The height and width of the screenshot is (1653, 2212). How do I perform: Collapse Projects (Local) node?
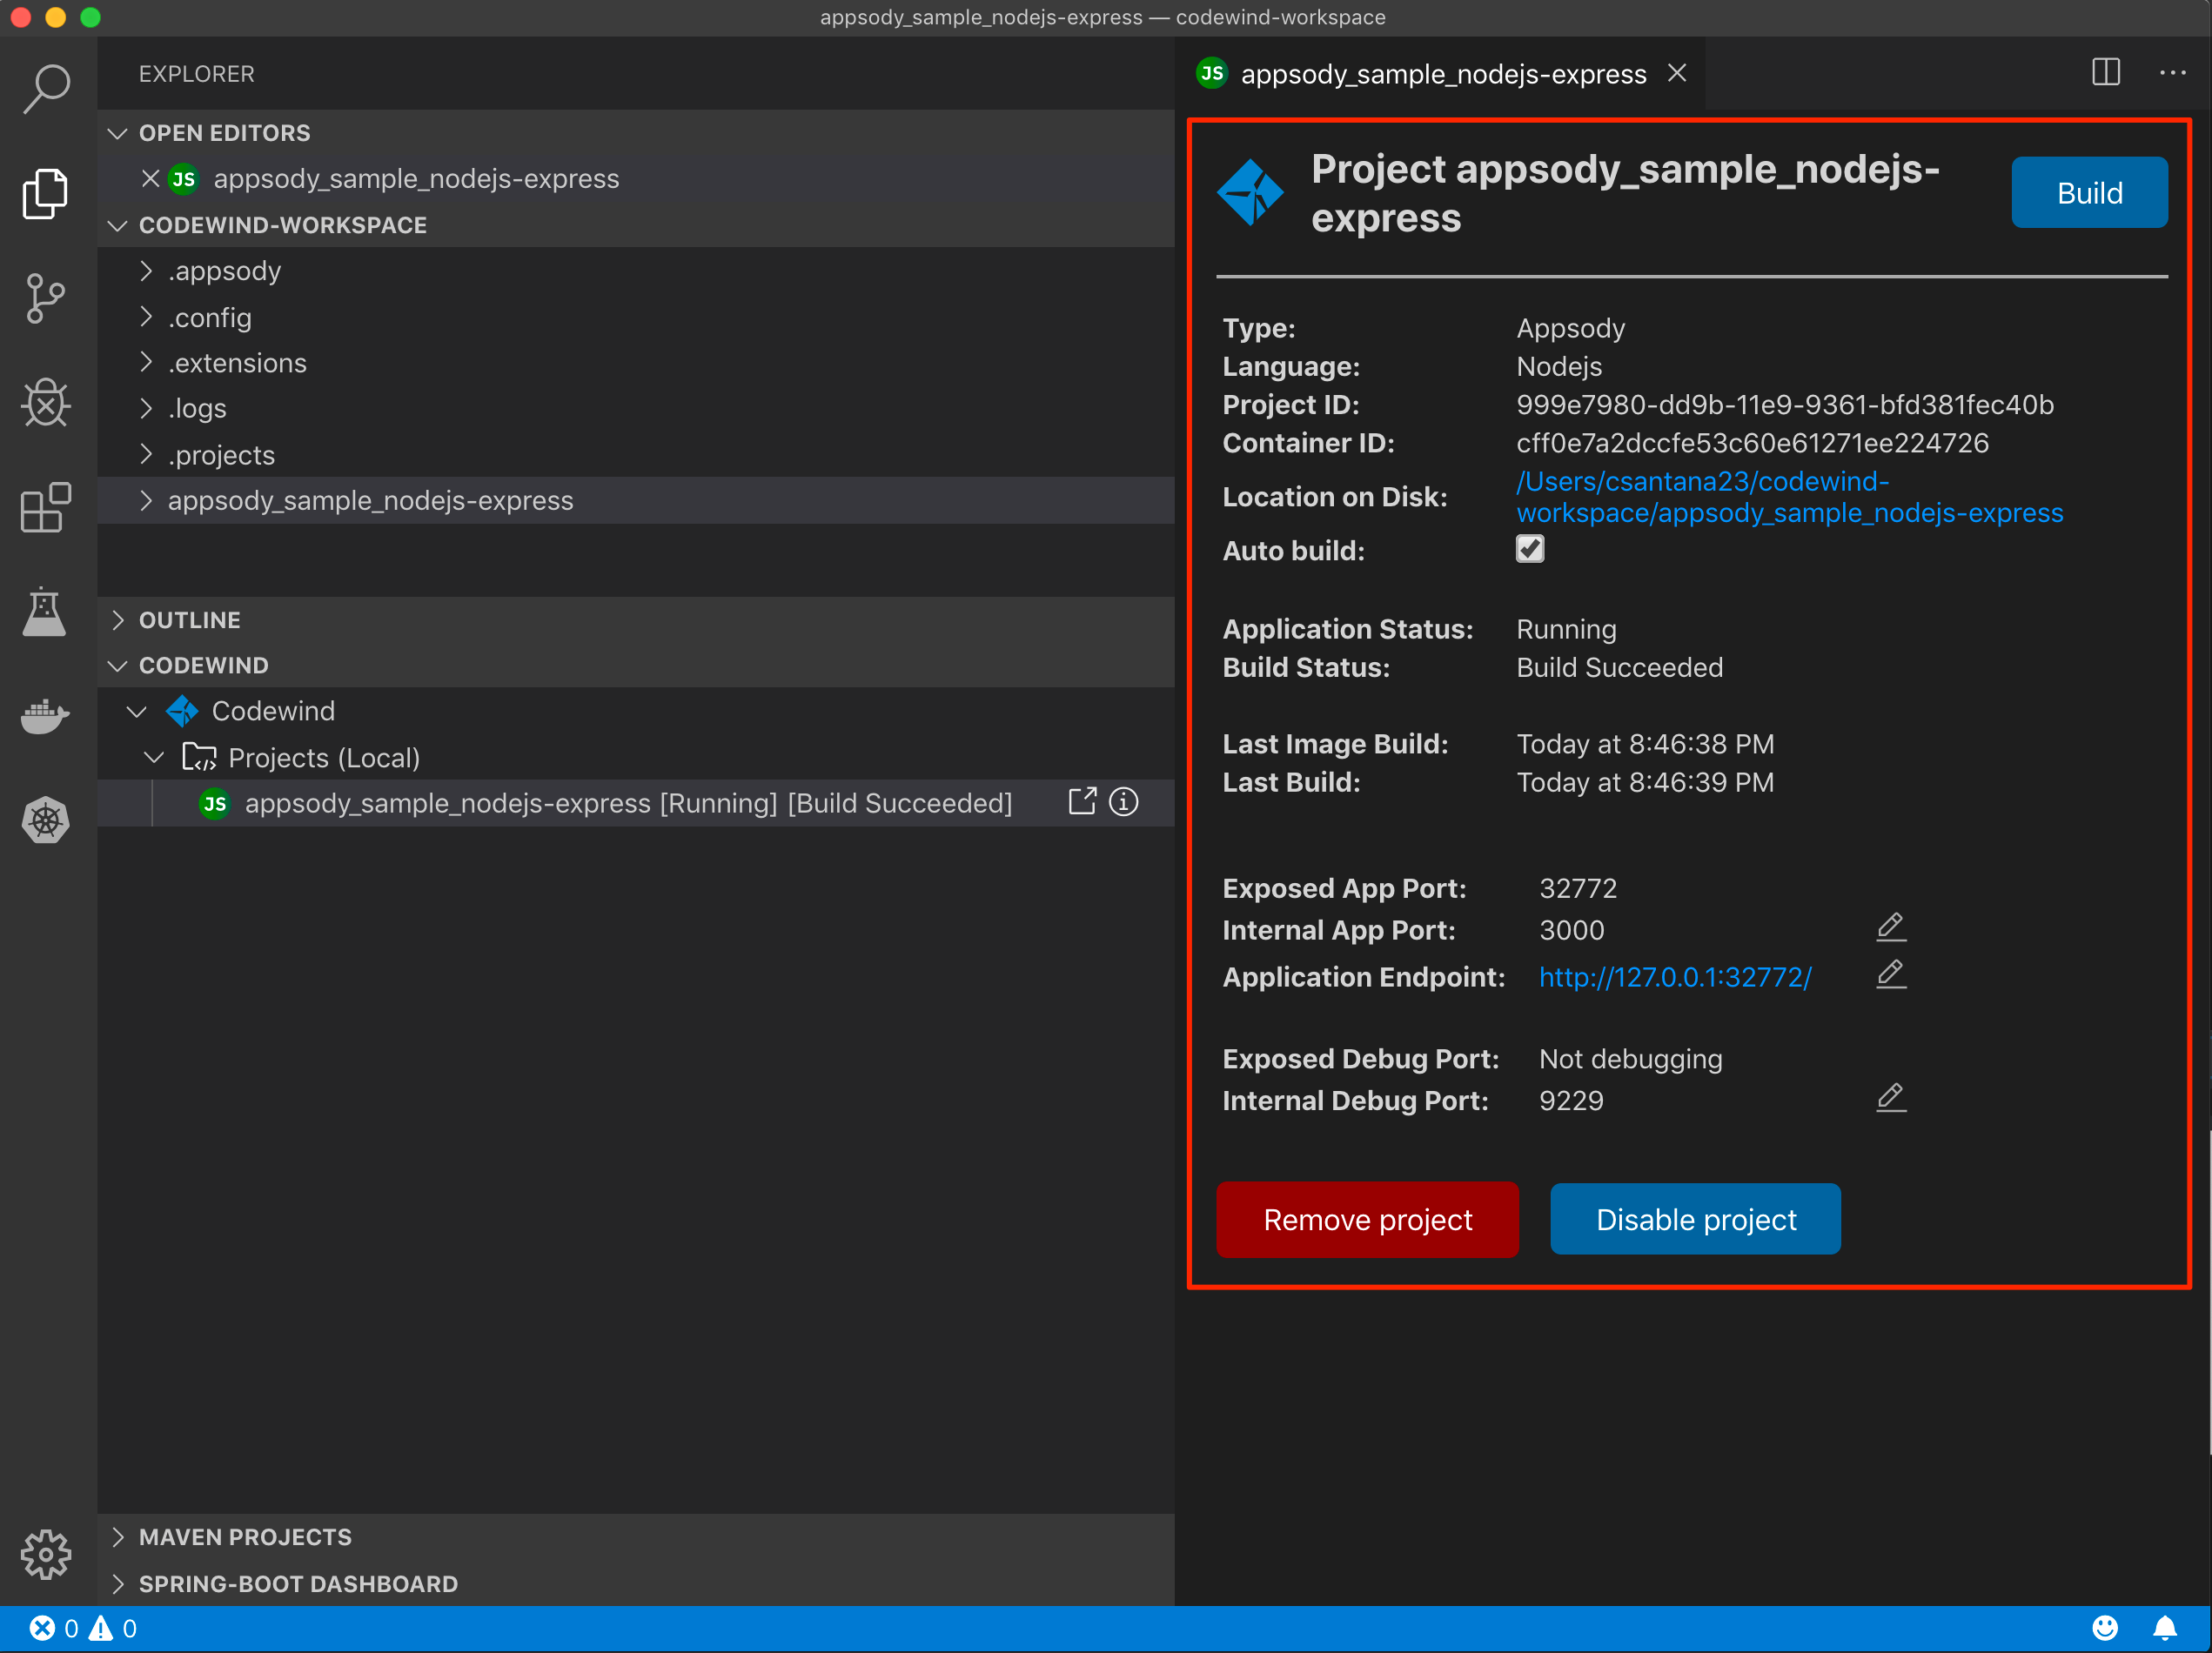[636, 758]
